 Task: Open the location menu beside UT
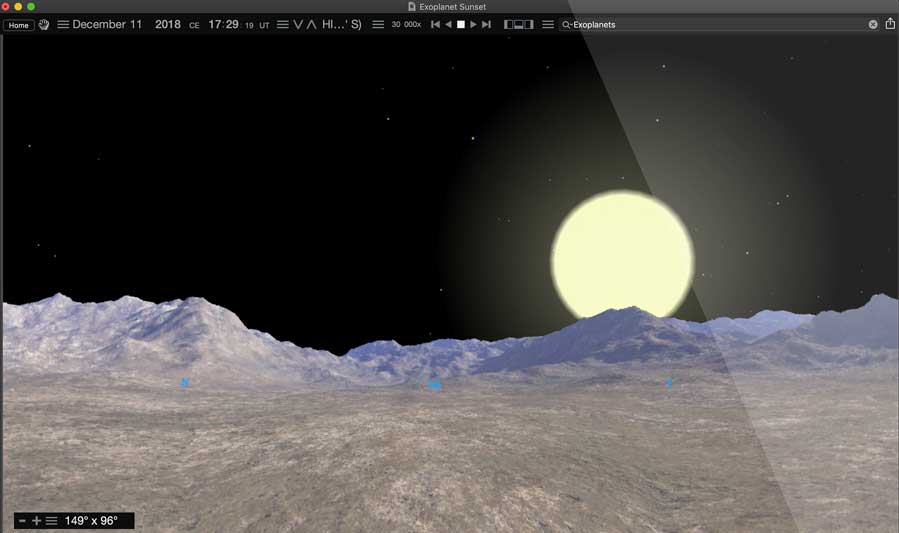tap(282, 25)
